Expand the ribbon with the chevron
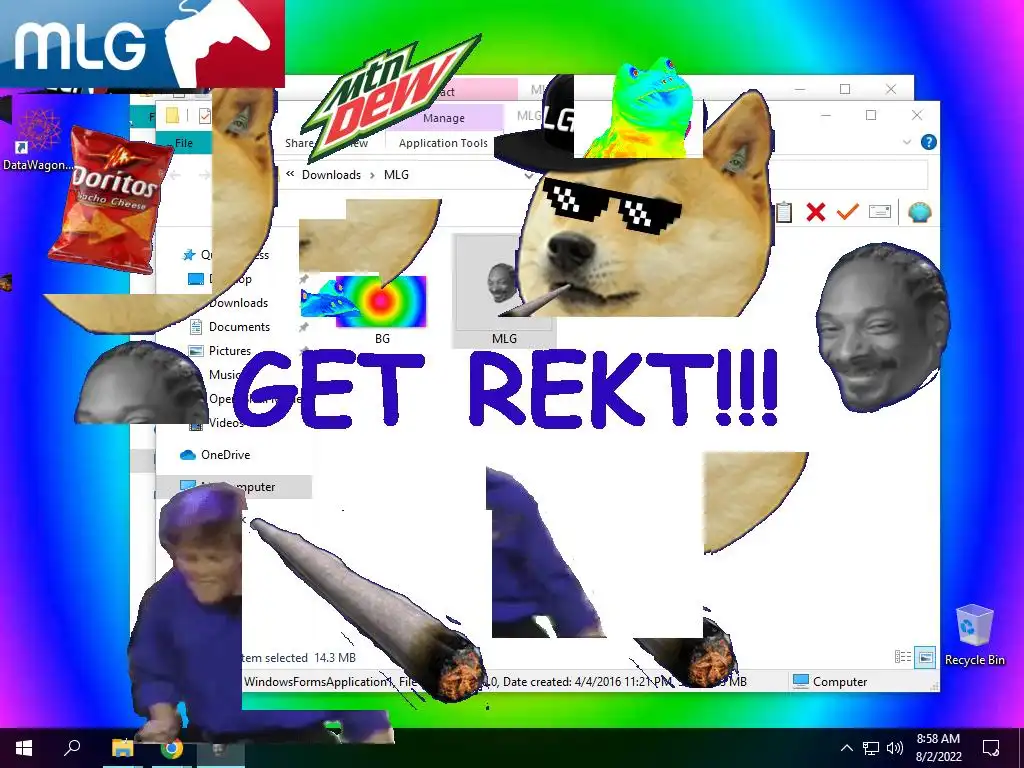The width and height of the screenshot is (1024, 768). [x=906, y=142]
